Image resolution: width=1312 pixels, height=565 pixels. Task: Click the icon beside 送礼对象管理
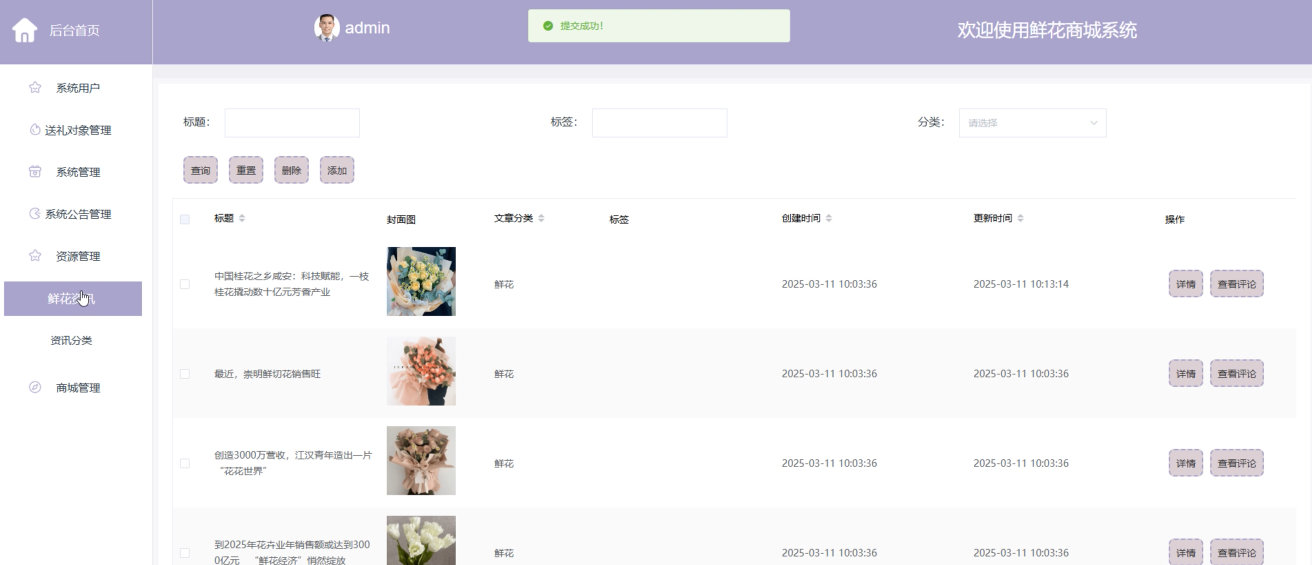coord(35,130)
